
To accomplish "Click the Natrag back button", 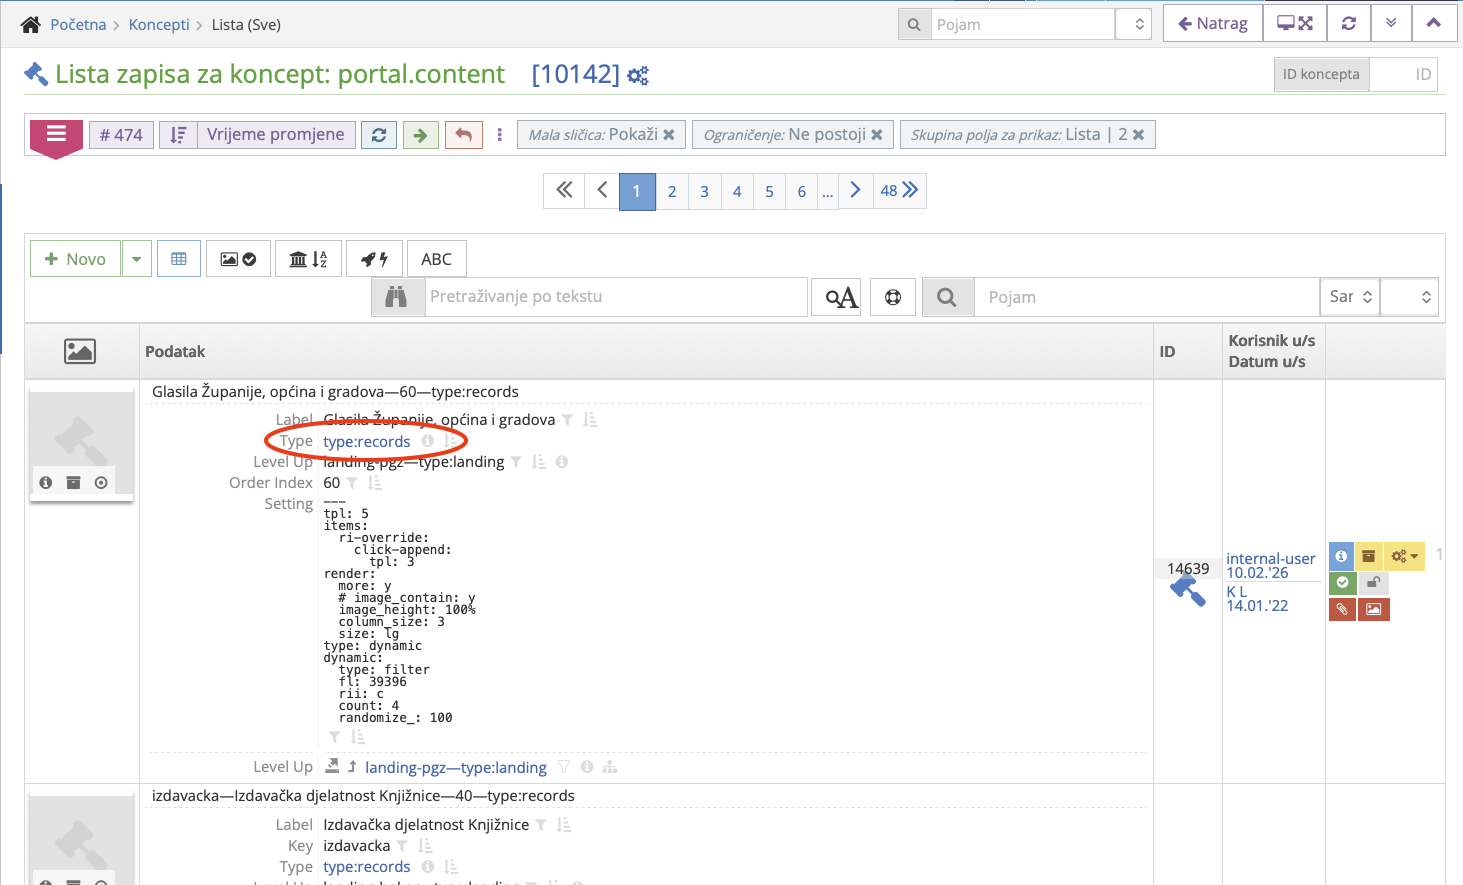I will [1212, 22].
